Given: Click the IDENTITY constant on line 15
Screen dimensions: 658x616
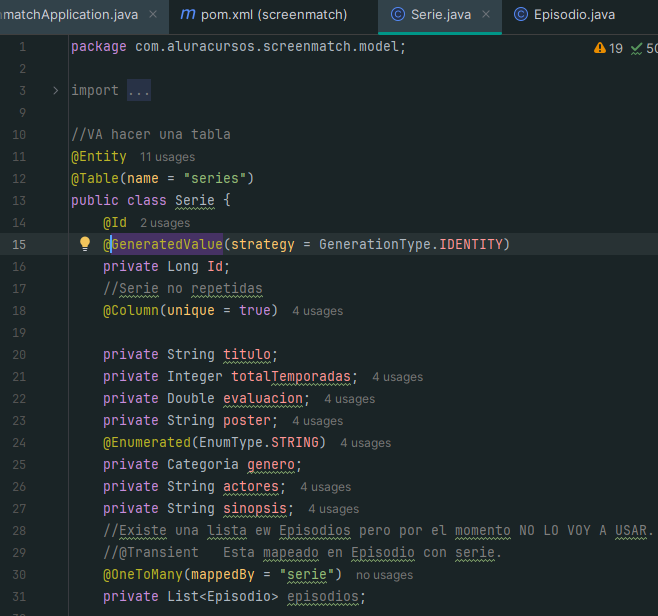Looking at the screenshot, I should [471, 244].
